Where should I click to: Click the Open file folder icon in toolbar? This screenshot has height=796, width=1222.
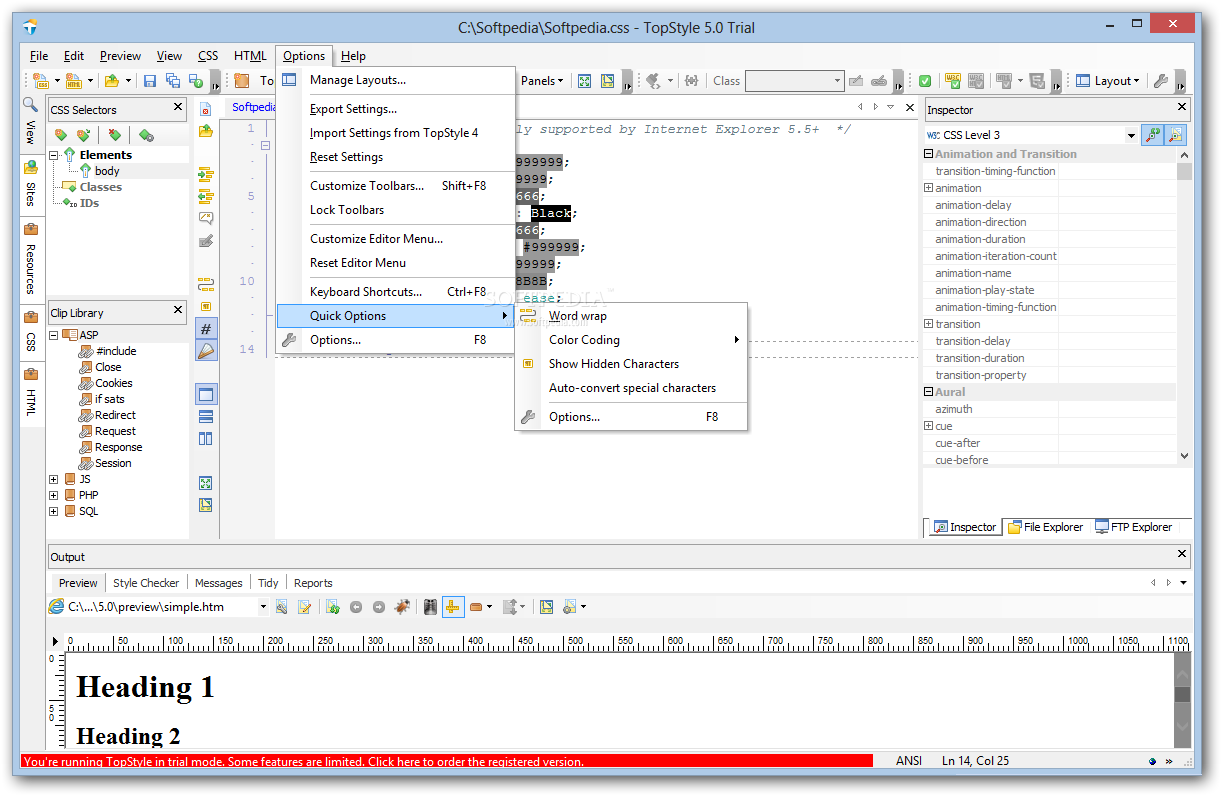tap(112, 81)
